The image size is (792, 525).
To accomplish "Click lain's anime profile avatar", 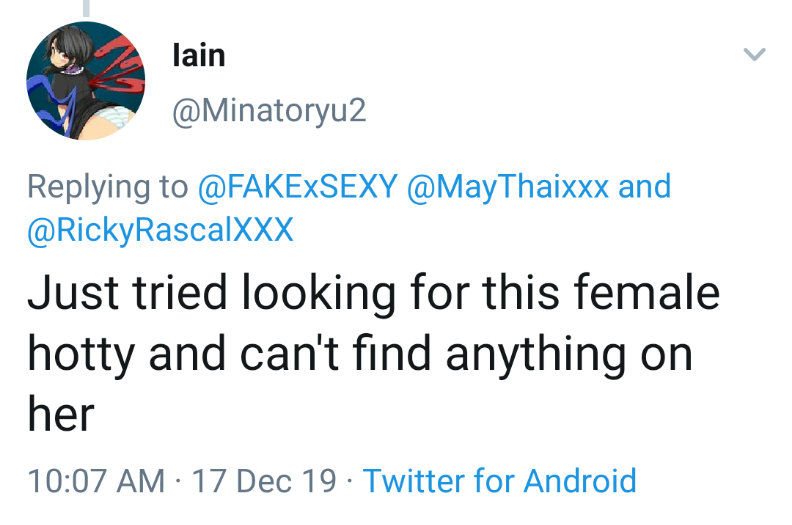I will [x=87, y=81].
